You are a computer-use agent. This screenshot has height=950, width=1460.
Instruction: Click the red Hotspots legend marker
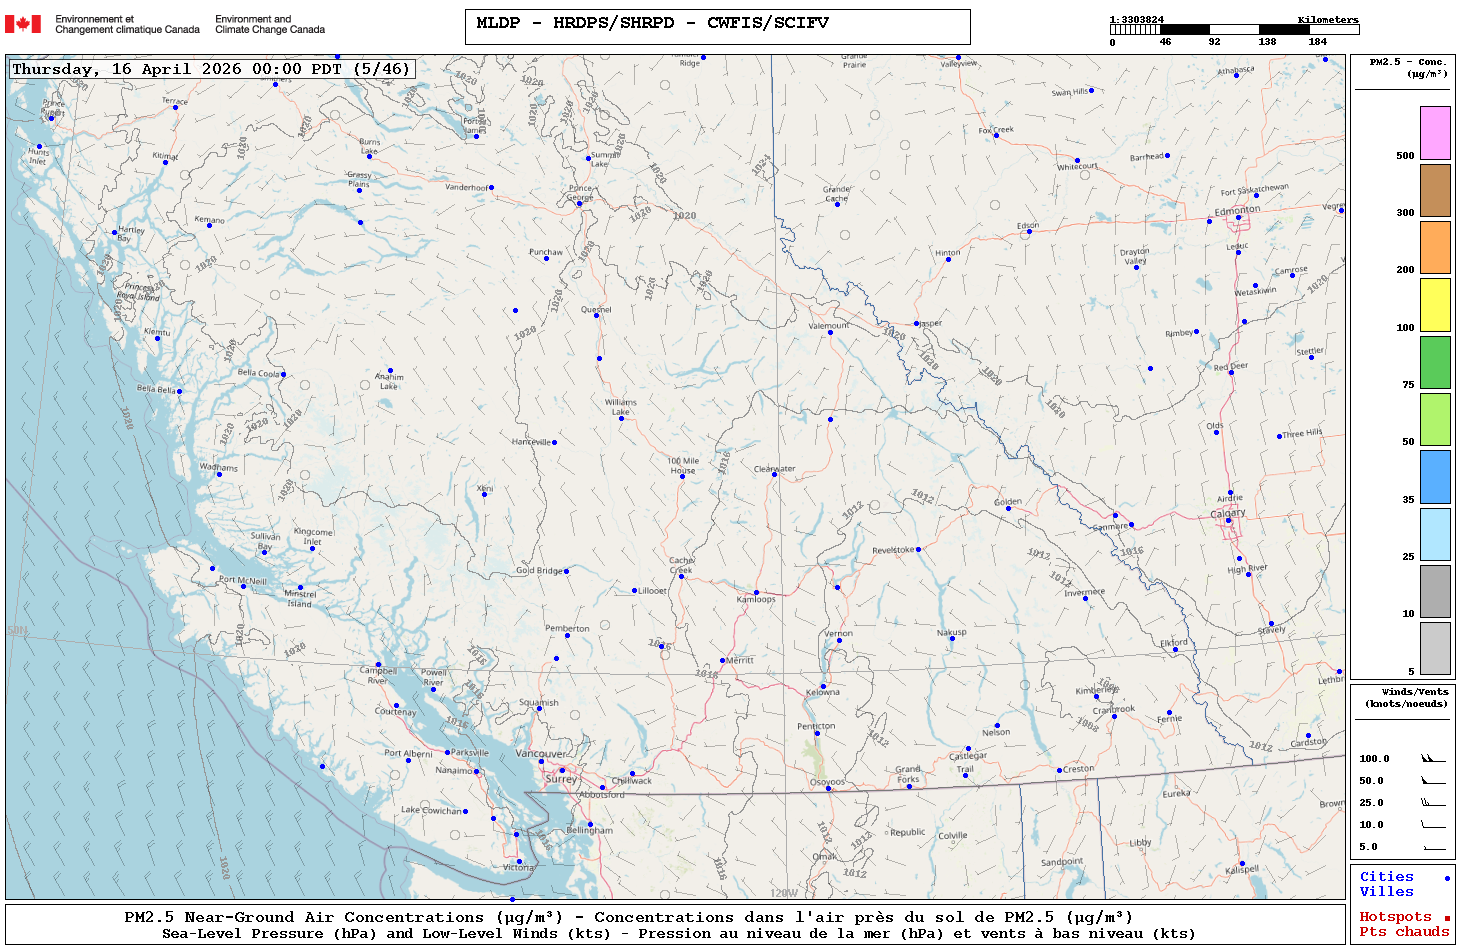[x=1447, y=918]
